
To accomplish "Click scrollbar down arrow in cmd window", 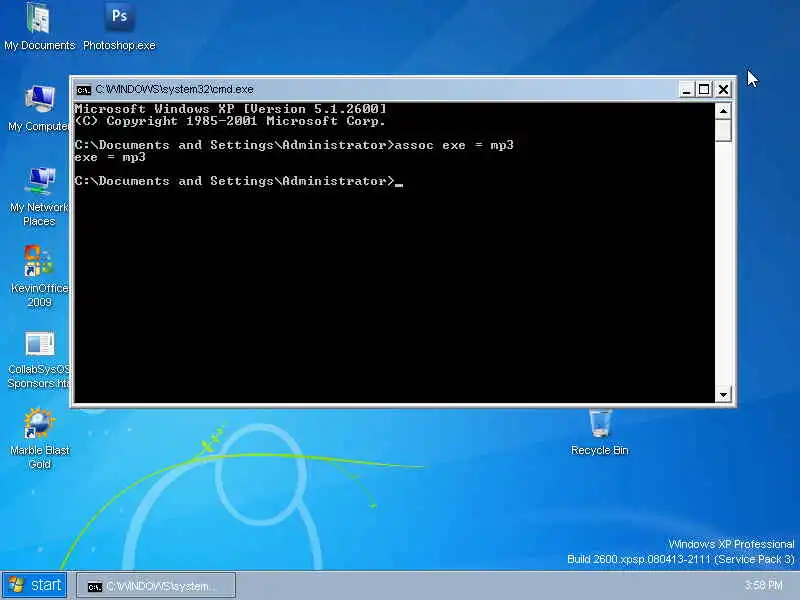I will coord(723,394).
